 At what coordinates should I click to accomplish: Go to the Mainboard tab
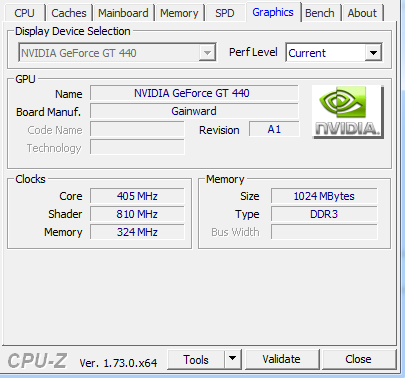coord(123,13)
